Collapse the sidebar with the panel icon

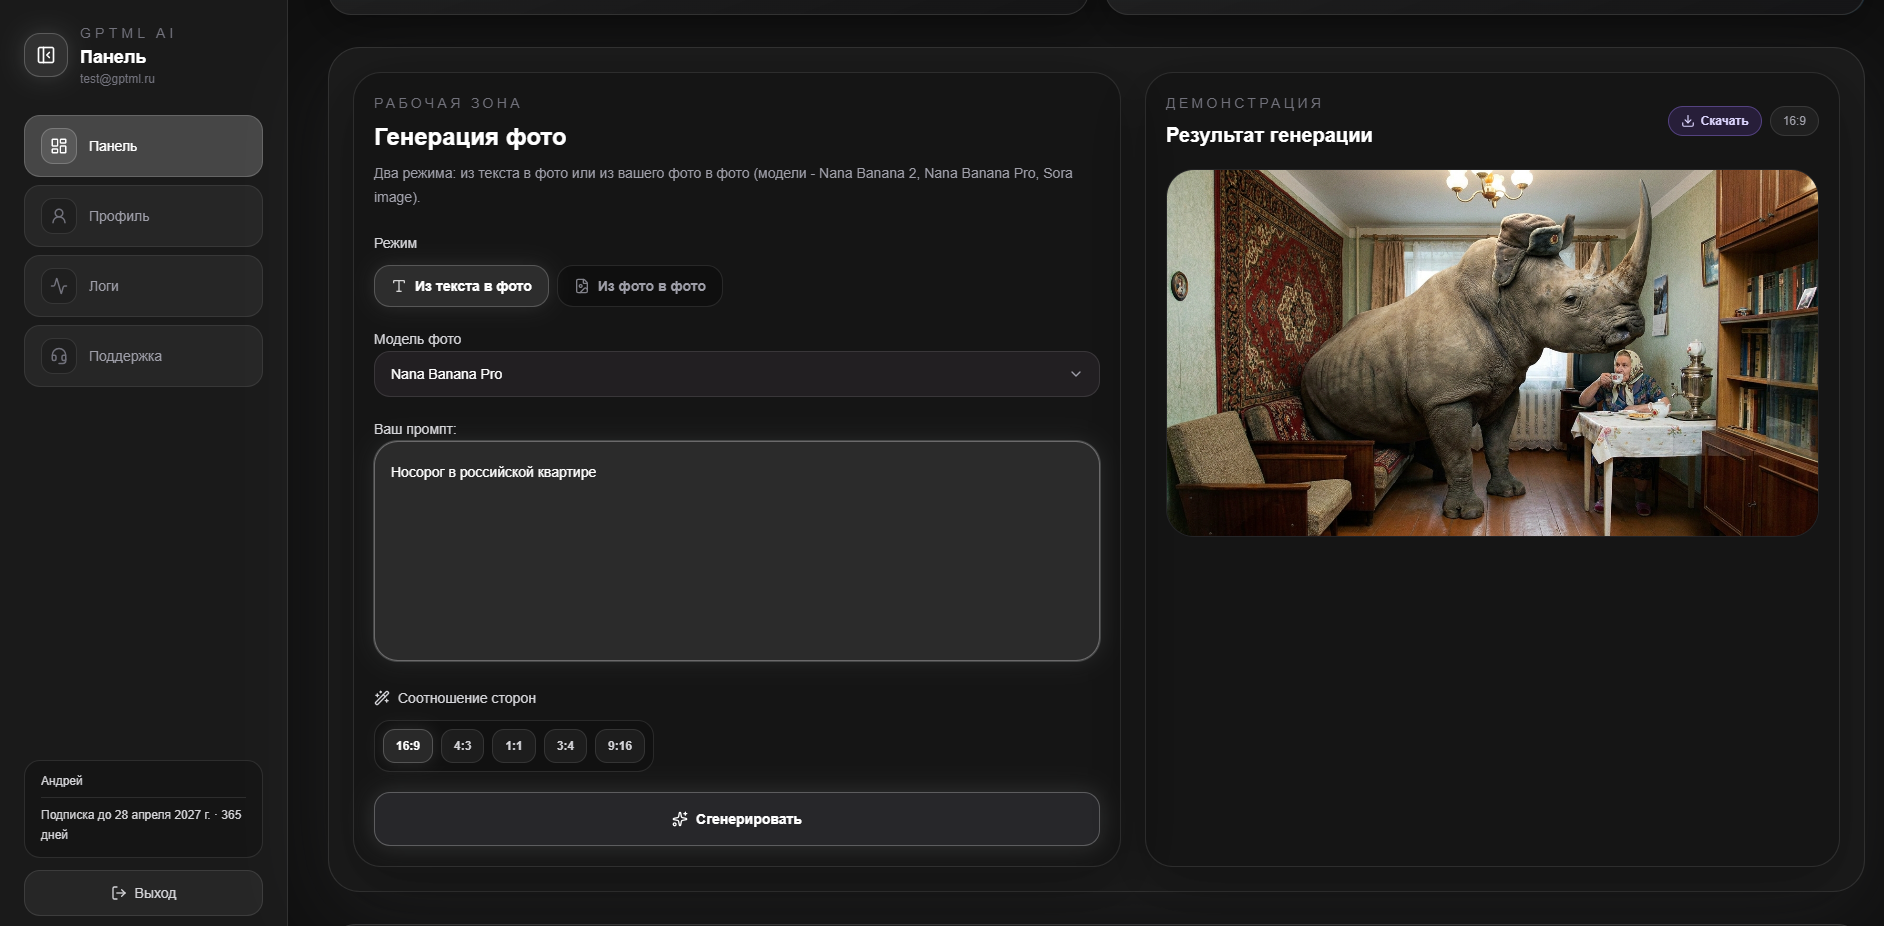click(46, 55)
